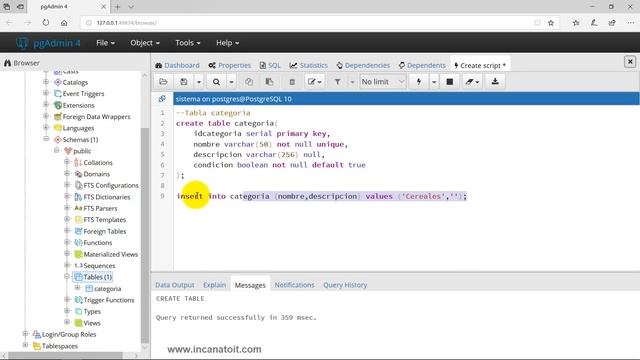Switch to the Properties tab
This screenshot has height=360, width=640.
tap(229, 65)
